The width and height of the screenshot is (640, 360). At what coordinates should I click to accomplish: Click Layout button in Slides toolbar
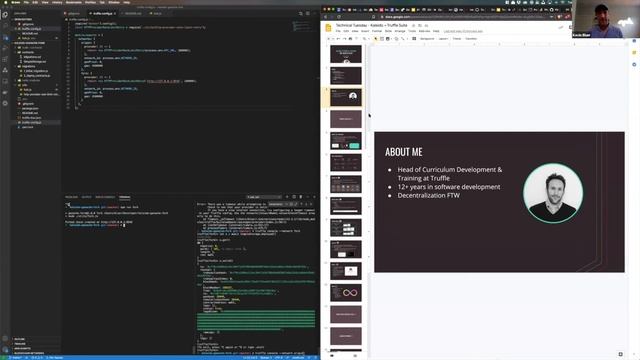tap(443, 39)
